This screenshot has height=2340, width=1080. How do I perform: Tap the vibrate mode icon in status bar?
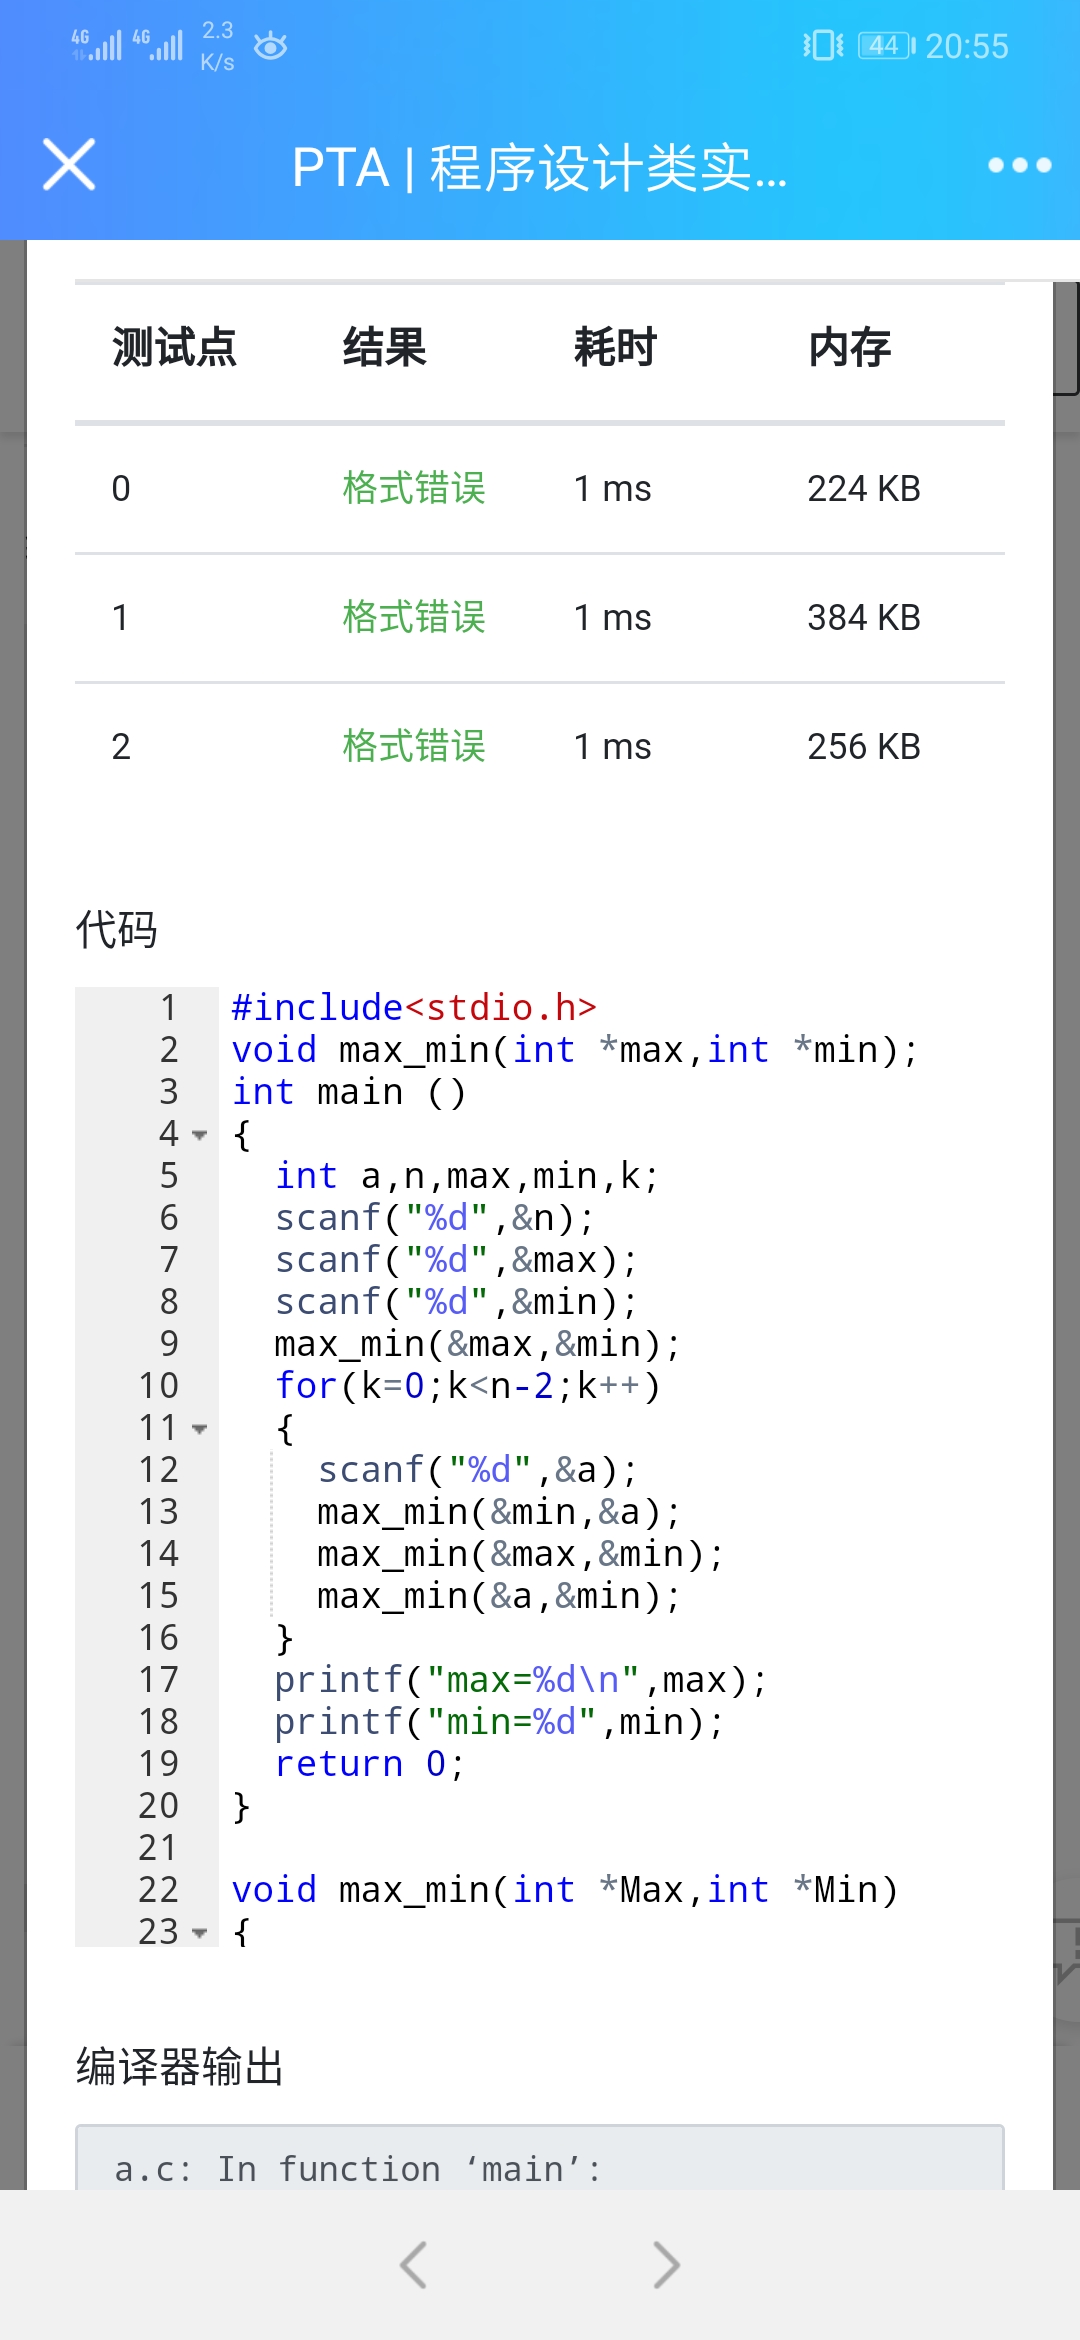[823, 46]
